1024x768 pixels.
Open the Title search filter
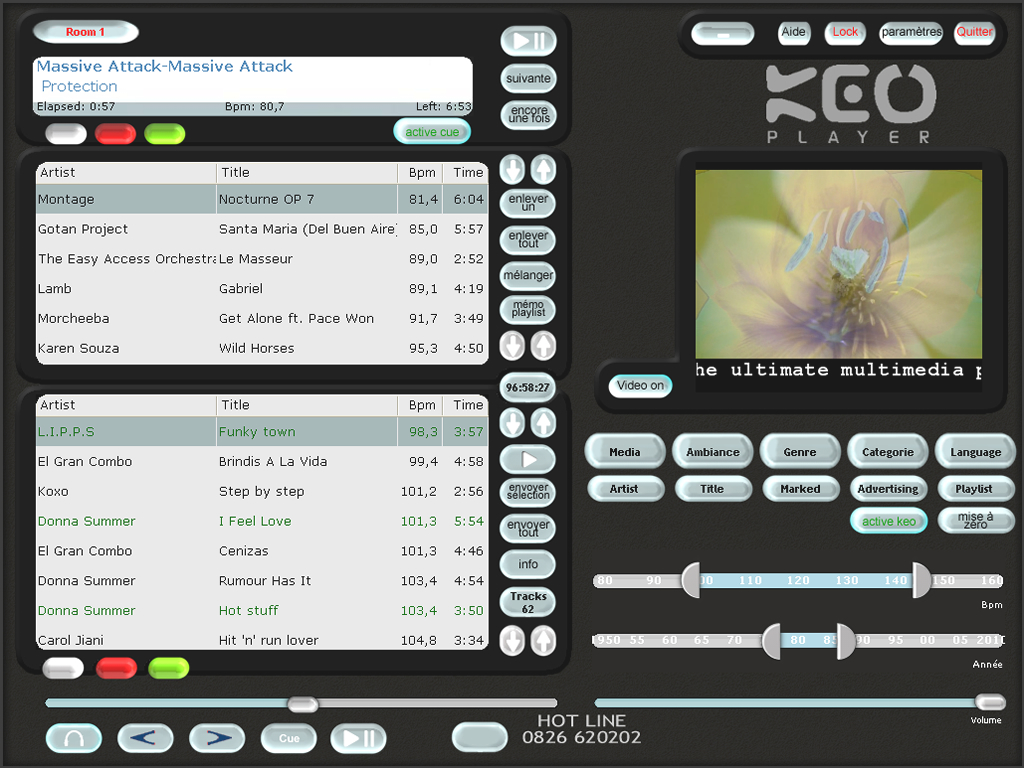[713, 489]
